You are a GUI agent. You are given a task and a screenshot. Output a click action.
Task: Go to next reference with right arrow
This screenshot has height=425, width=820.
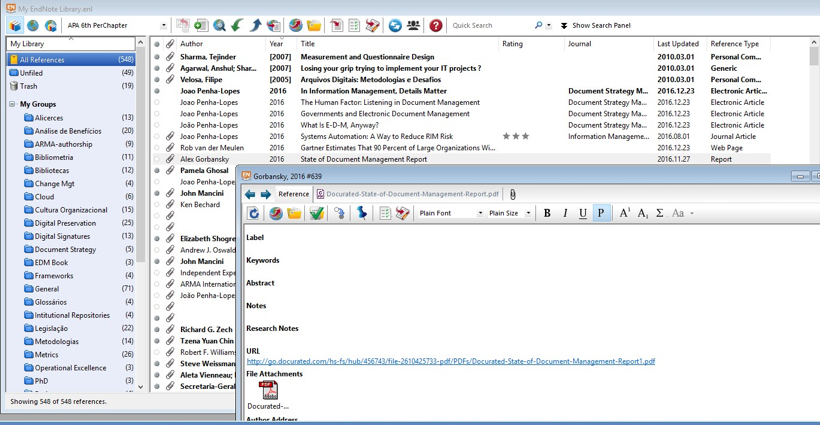tap(266, 194)
